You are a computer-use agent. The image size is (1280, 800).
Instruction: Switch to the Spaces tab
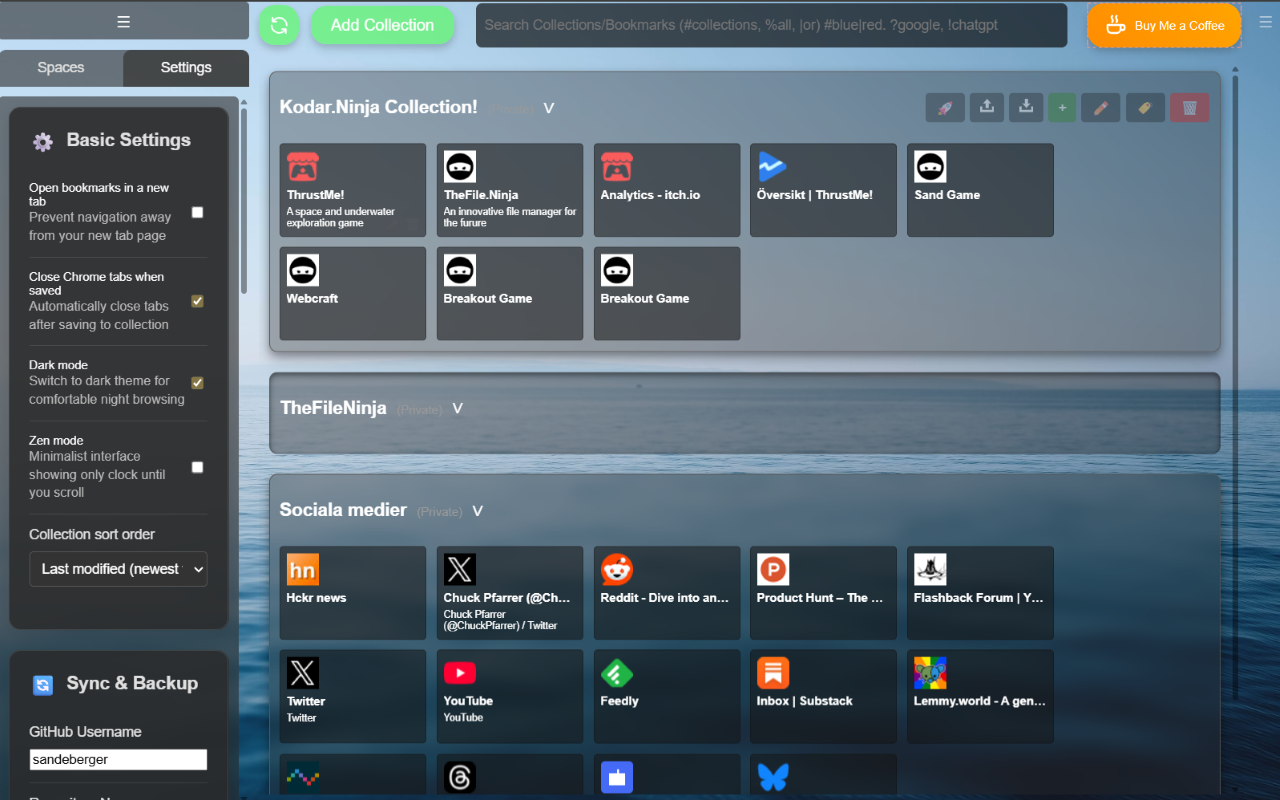click(61, 68)
